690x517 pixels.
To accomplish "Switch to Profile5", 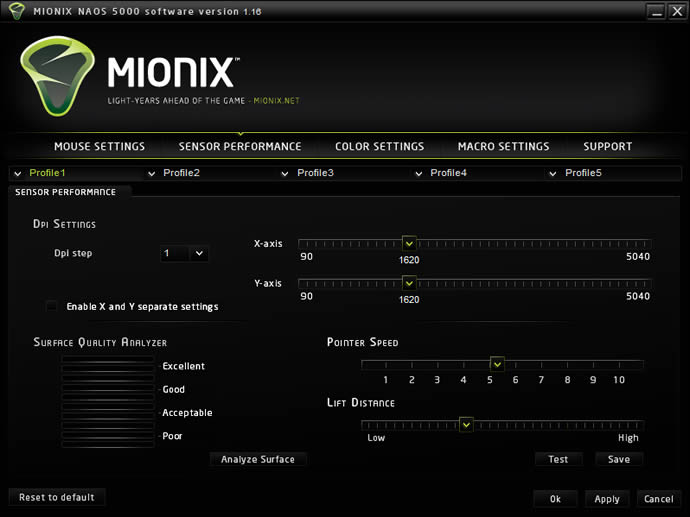I will [583, 173].
